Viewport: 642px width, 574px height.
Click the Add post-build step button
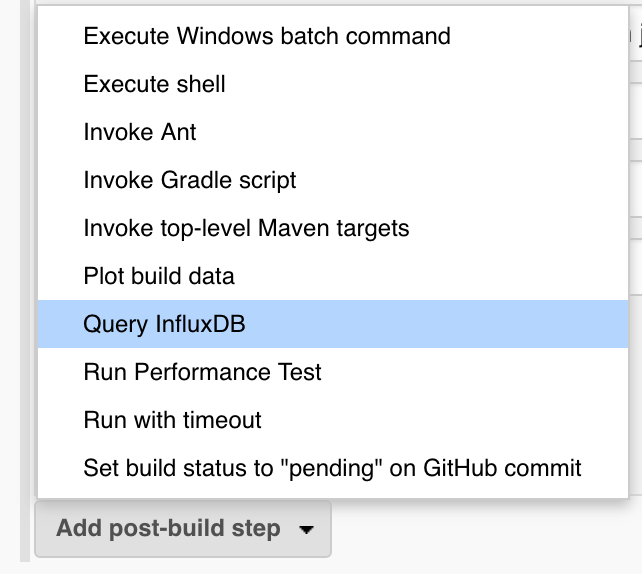(x=168, y=528)
